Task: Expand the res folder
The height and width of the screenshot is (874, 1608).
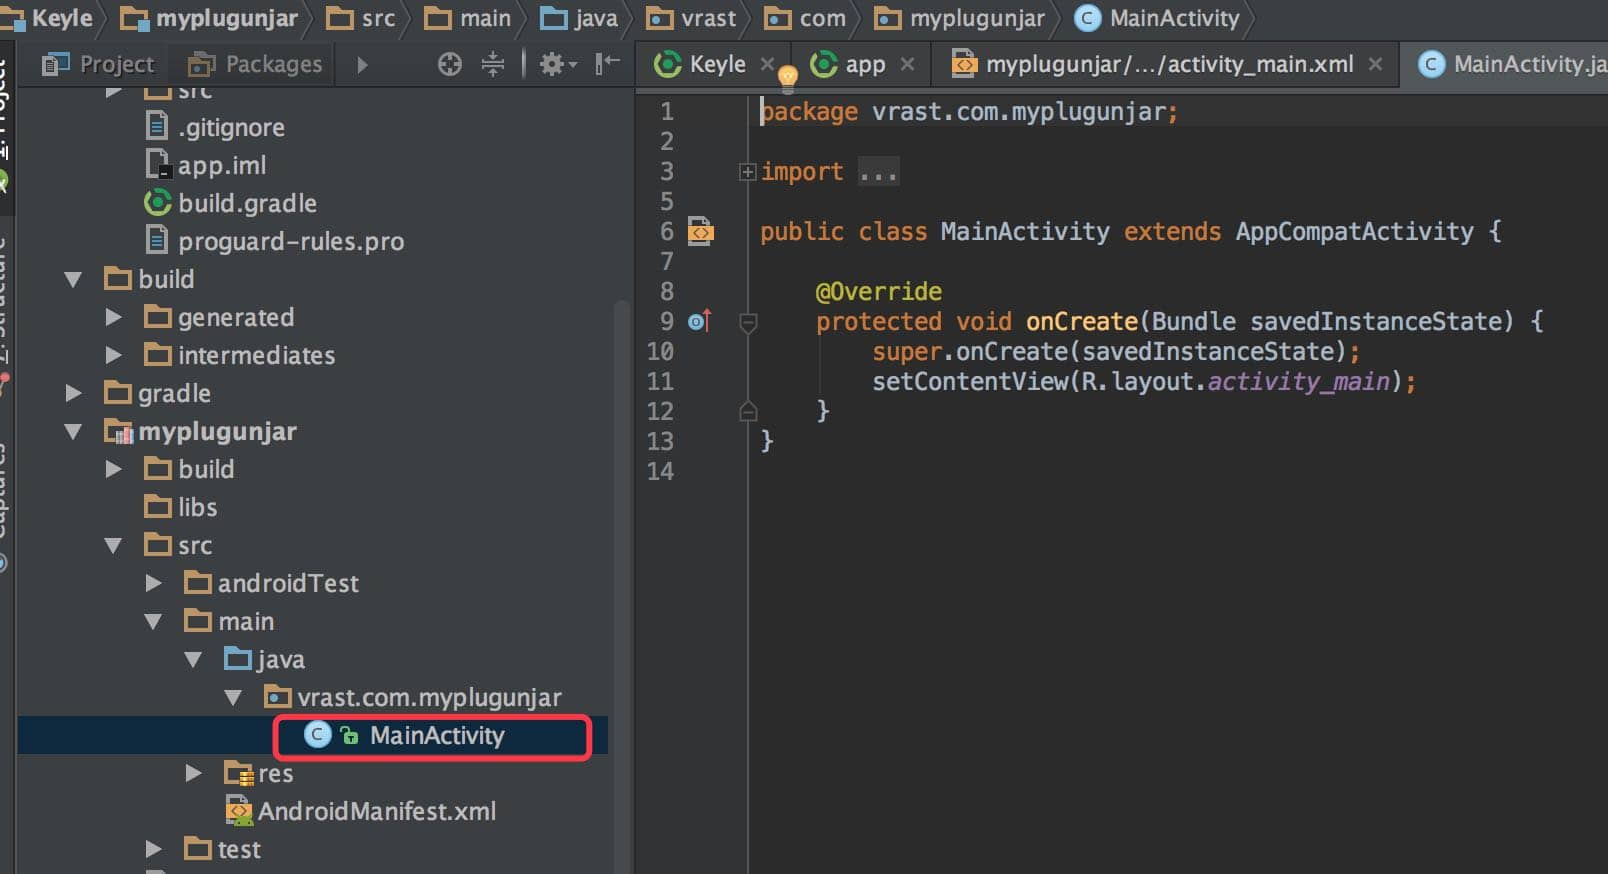Action: (193, 773)
